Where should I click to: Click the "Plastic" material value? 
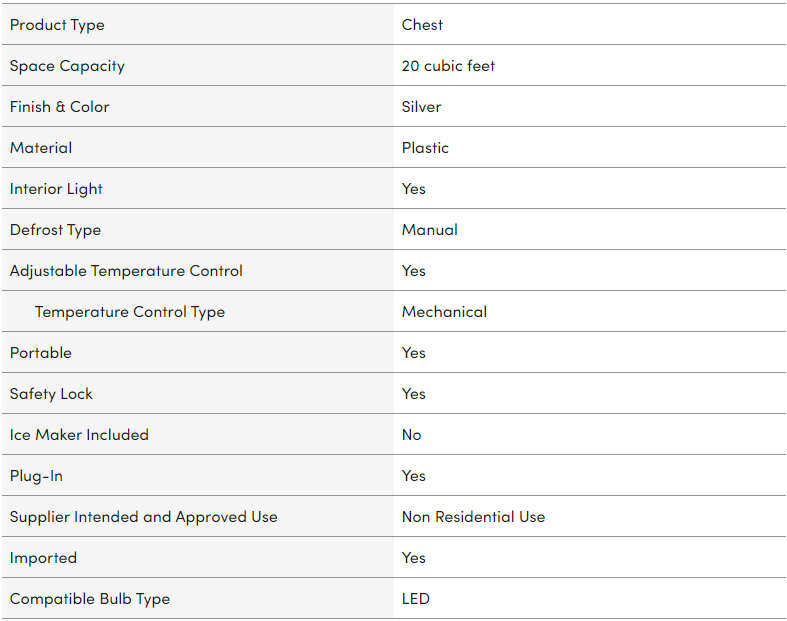pyautogui.click(x=425, y=148)
